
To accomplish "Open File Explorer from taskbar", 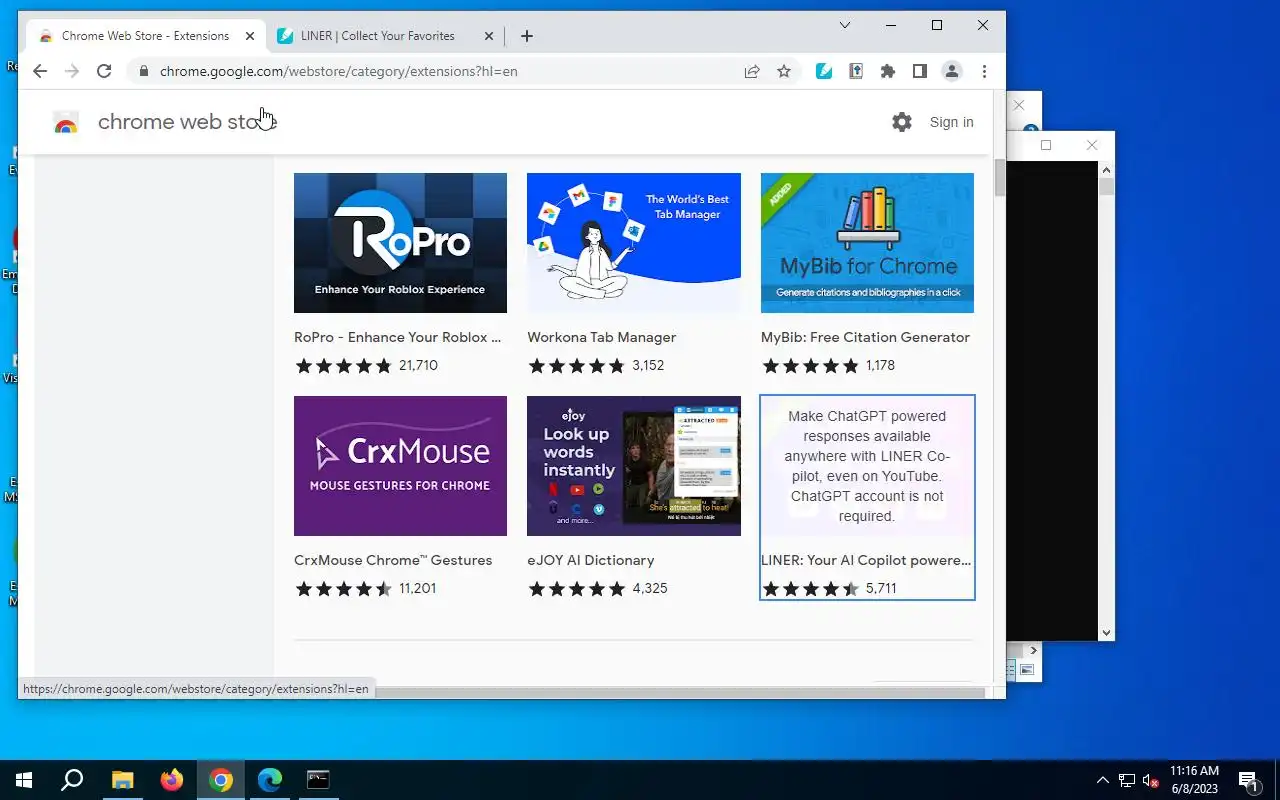I will pos(122,780).
